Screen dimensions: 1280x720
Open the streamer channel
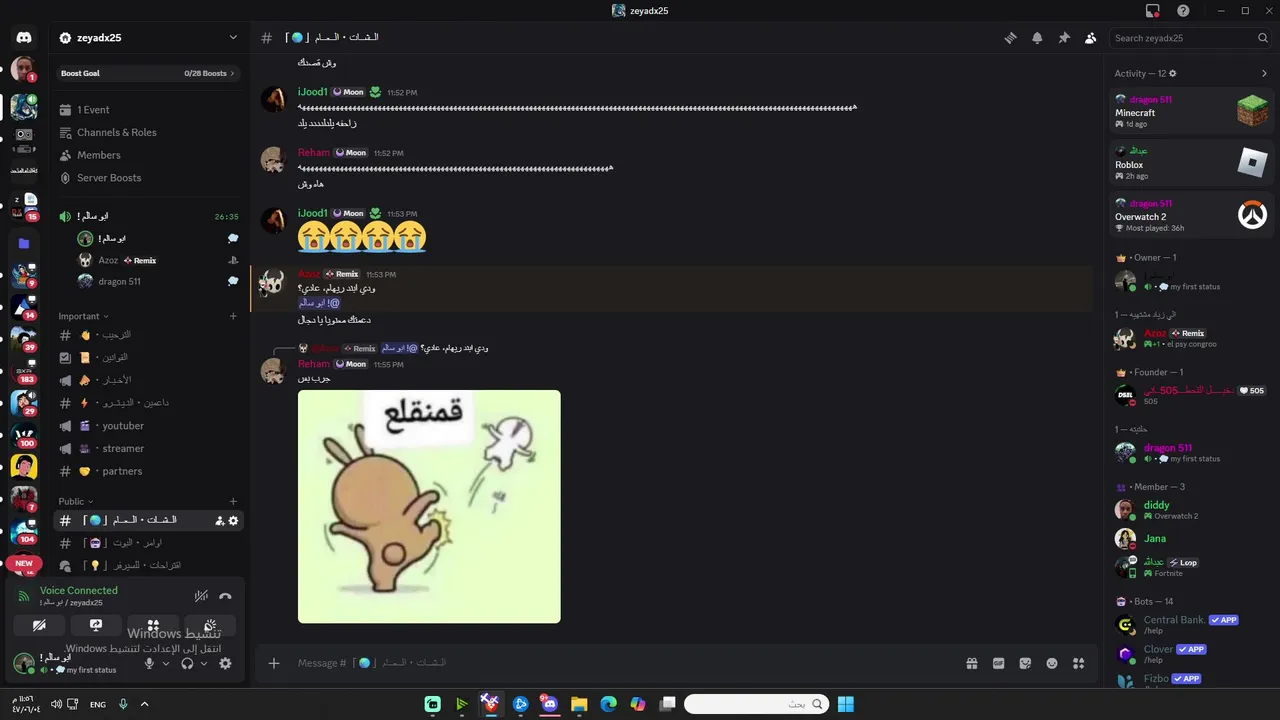(148, 448)
